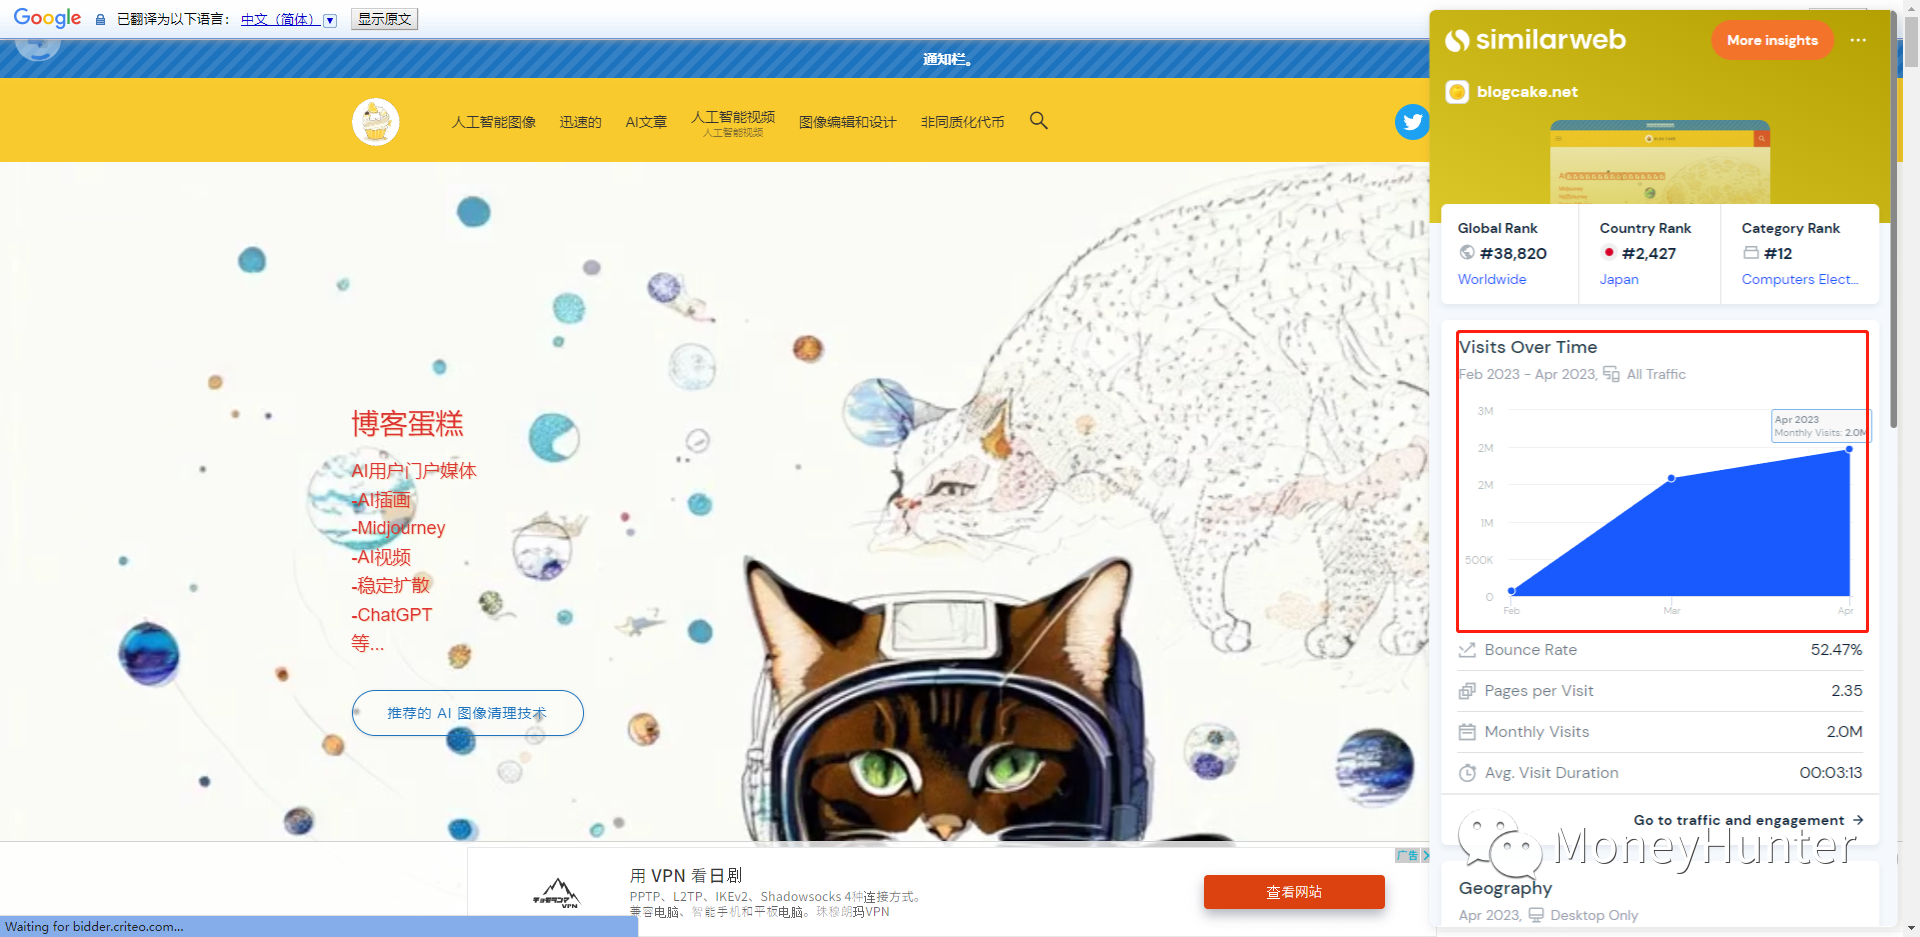Open the 非同质化代币 menu item

[x=962, y=122]
